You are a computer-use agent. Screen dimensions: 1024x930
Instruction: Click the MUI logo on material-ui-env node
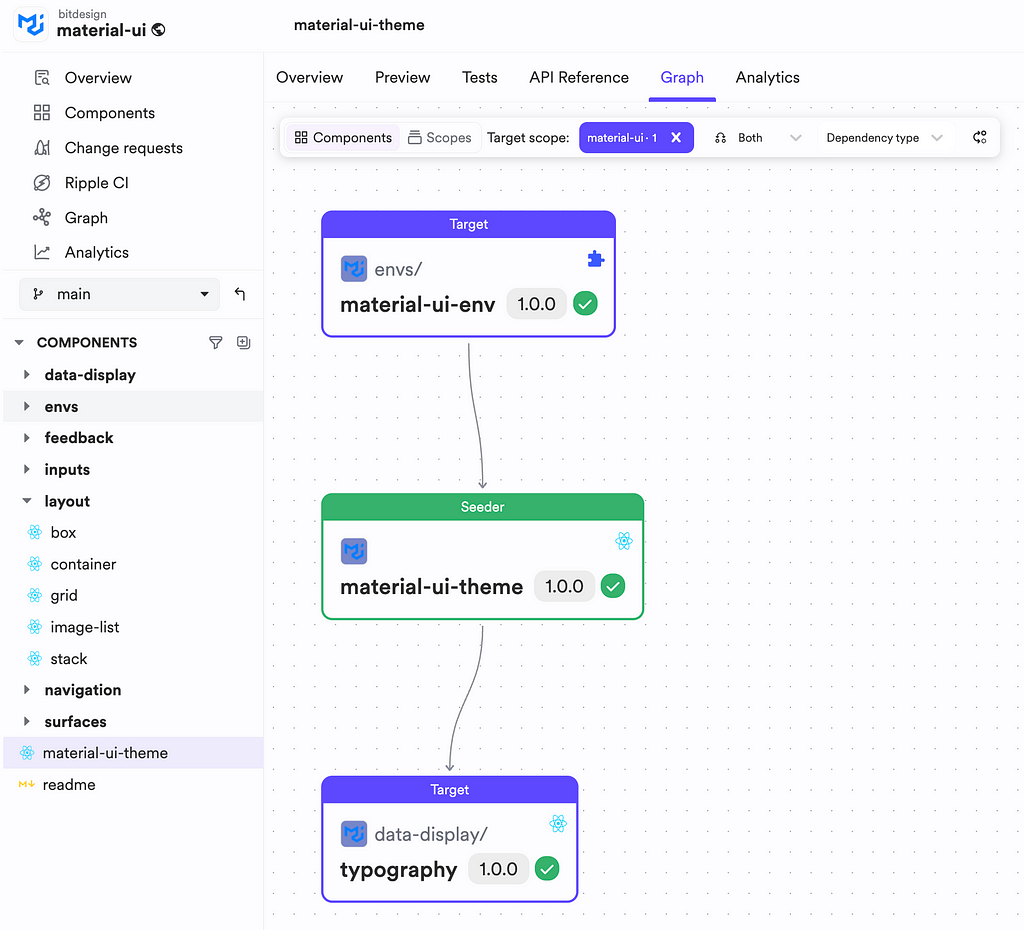point(354,269)
